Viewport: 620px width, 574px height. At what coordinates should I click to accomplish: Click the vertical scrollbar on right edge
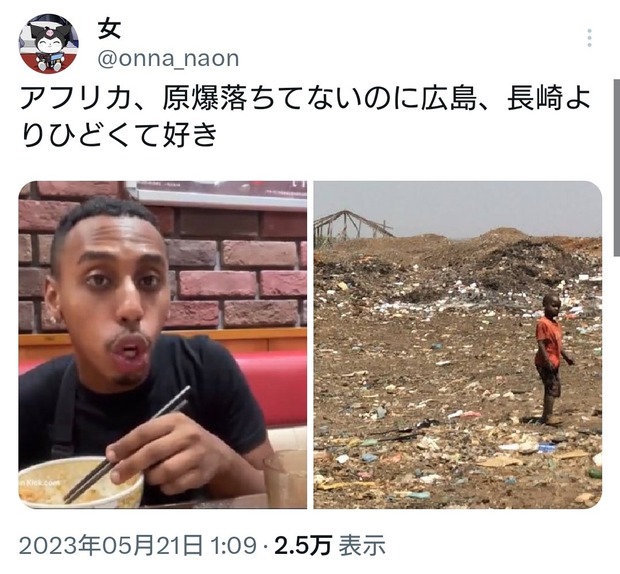pyautogui.click(x=616, y=168)
